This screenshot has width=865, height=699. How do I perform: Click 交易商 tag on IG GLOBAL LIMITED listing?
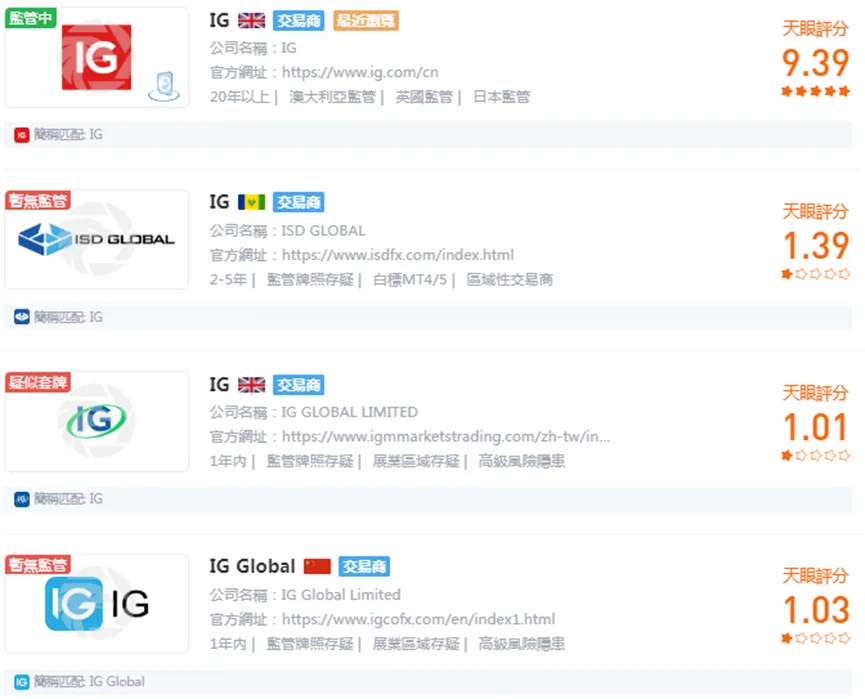click(298, 385)
